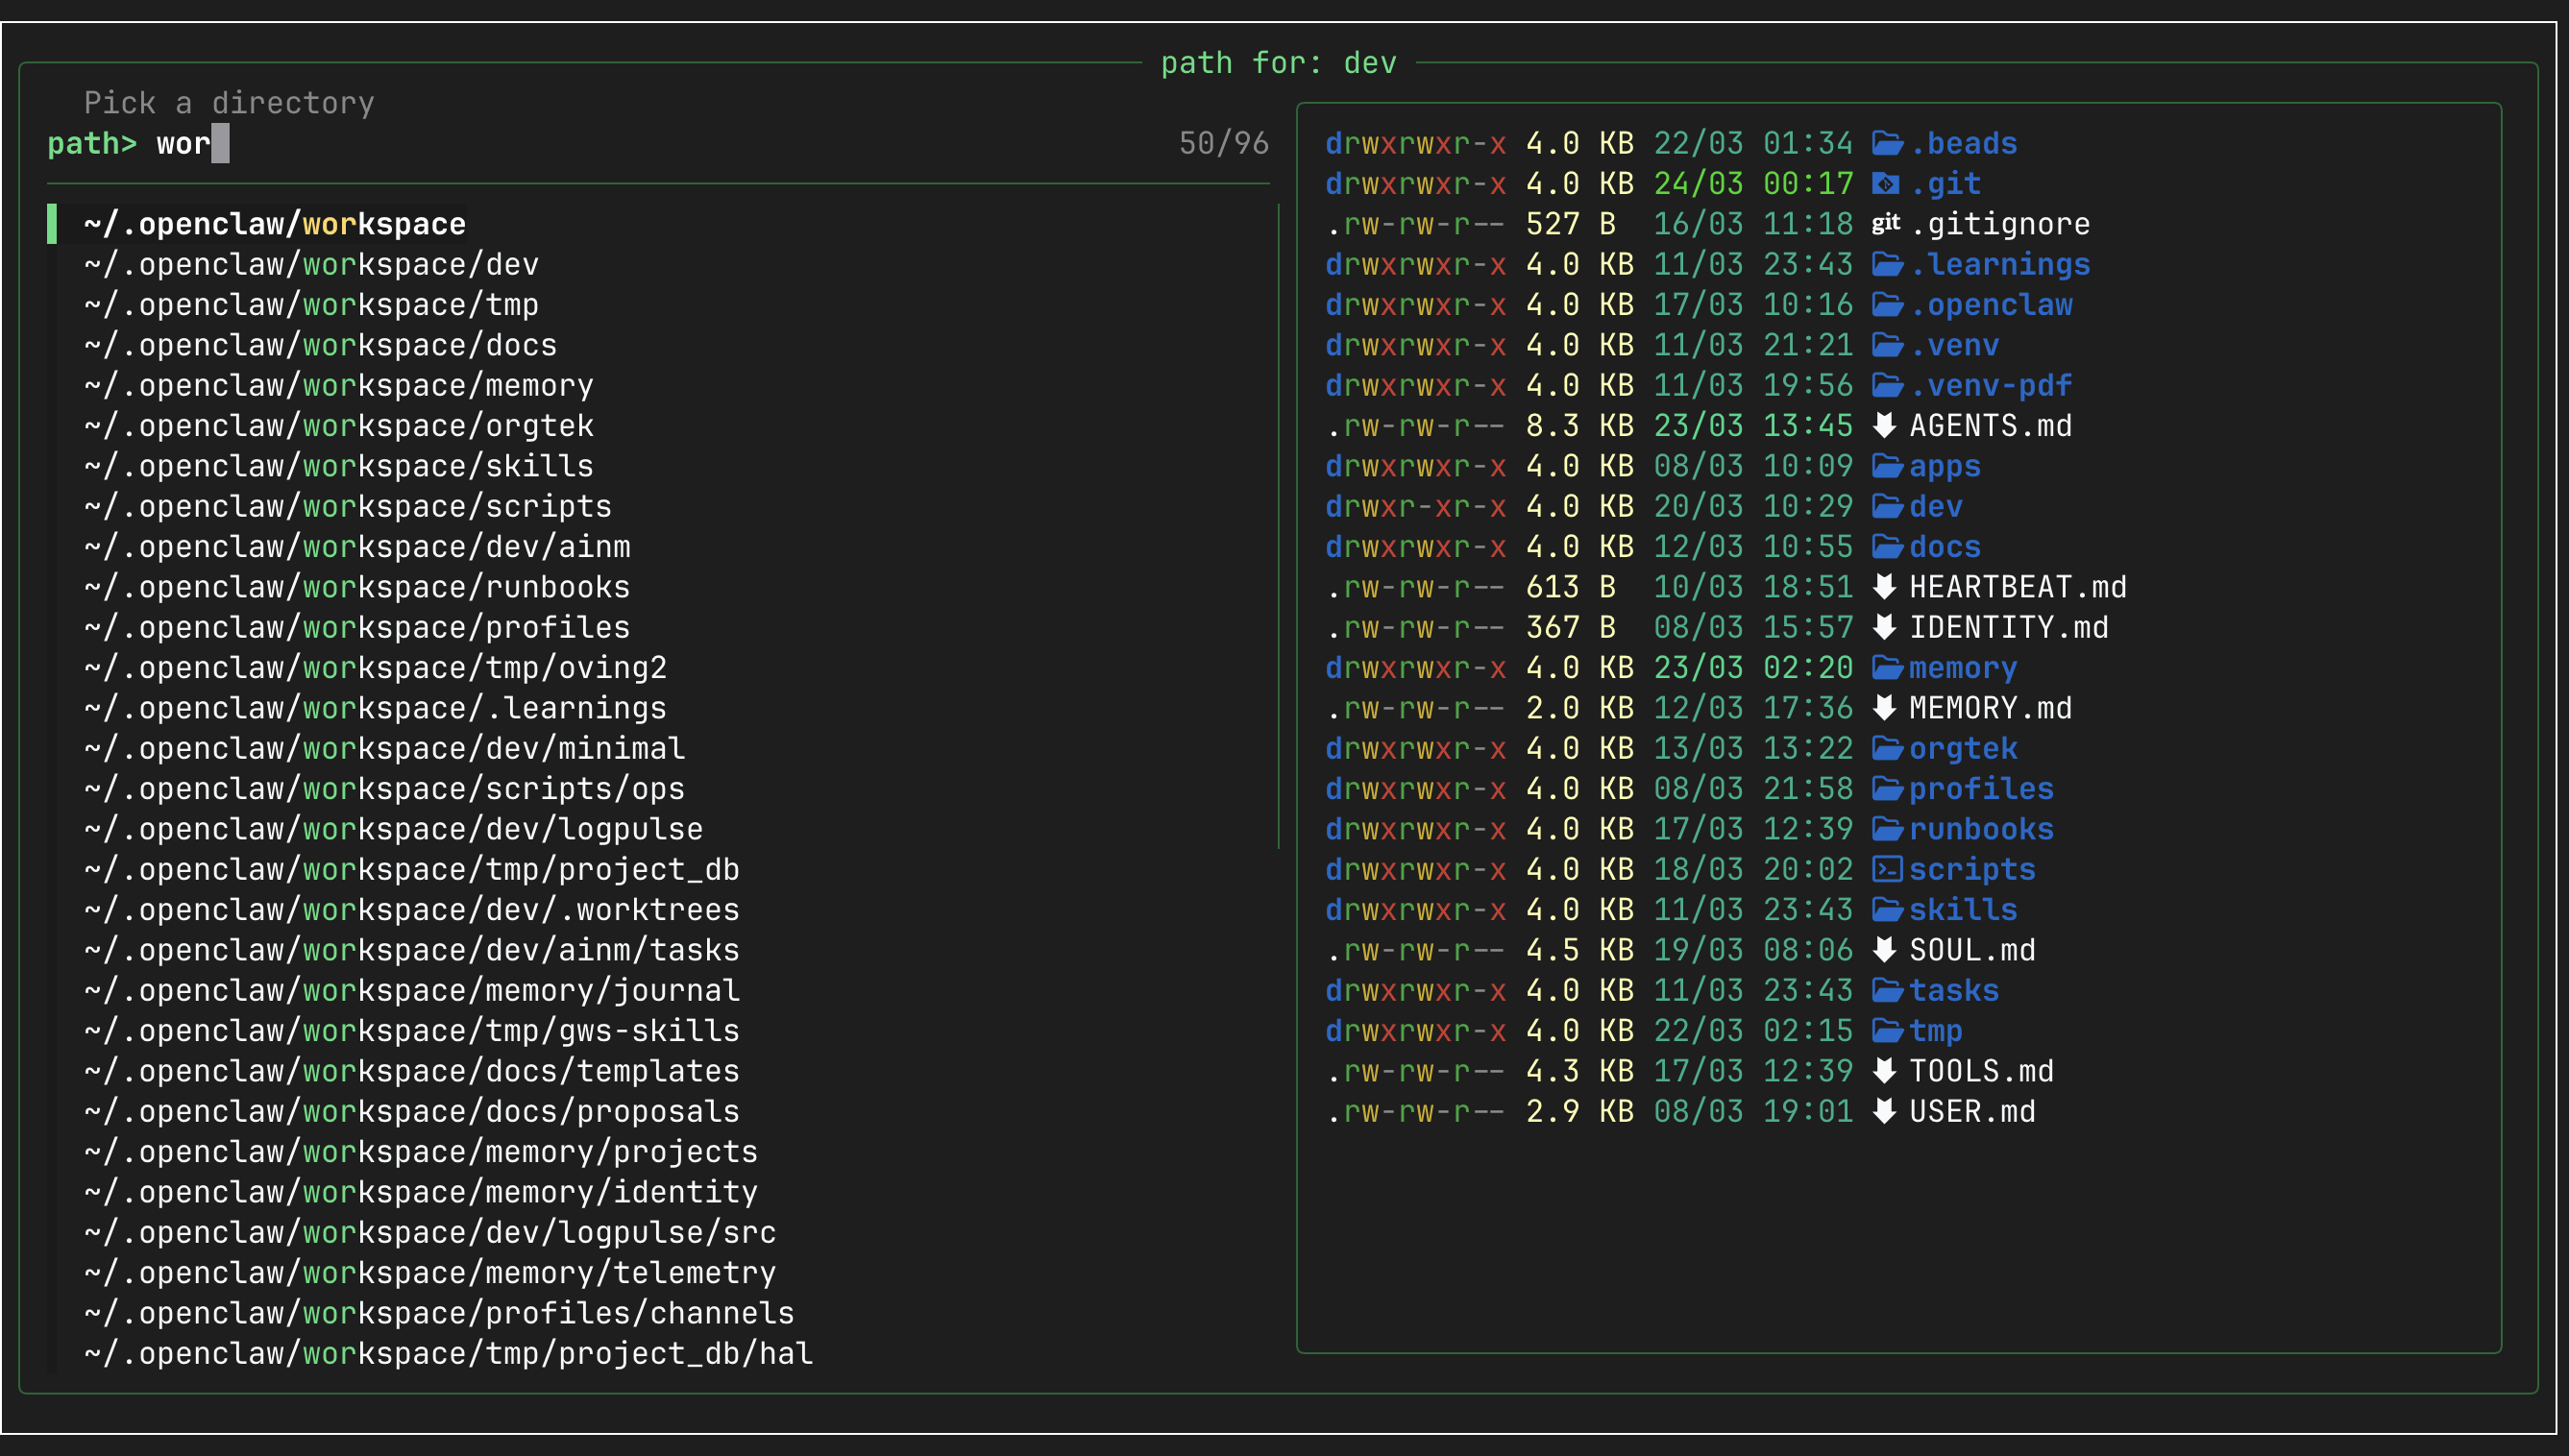Click the arrow icon before USER.md

[x=1884, y=1110]
